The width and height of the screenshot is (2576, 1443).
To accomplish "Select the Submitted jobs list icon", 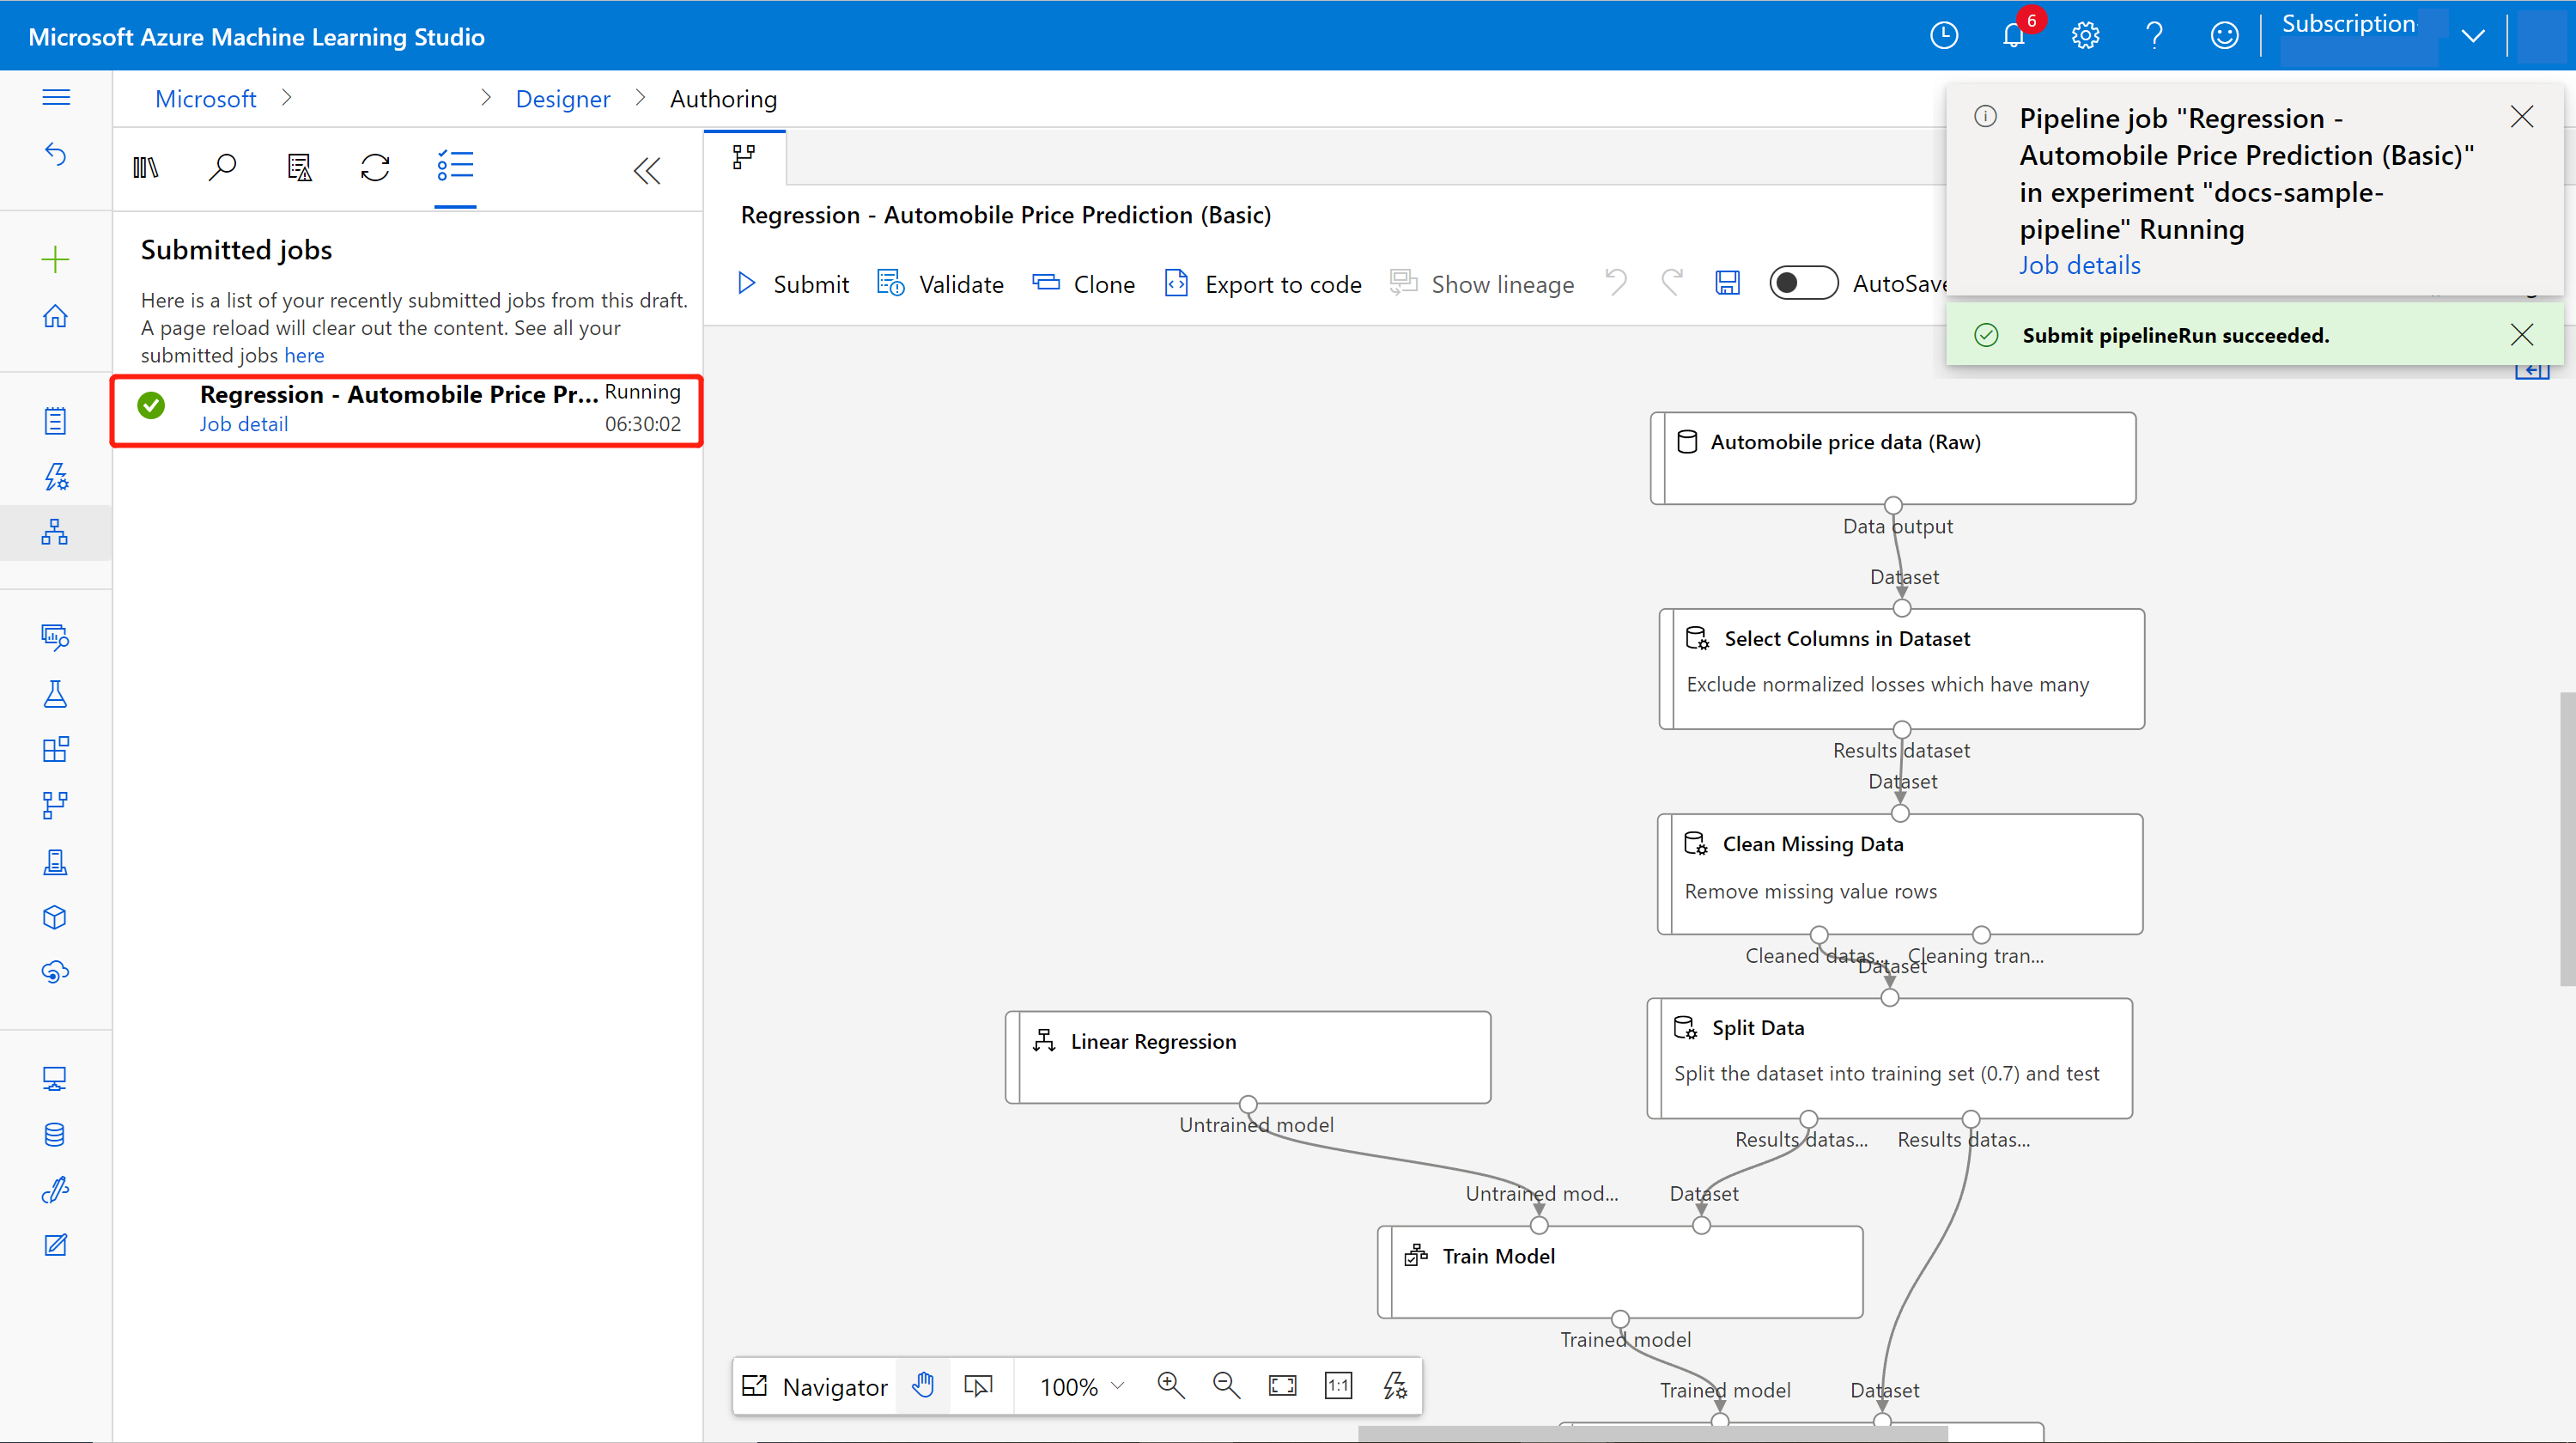I will coord(455,167).
